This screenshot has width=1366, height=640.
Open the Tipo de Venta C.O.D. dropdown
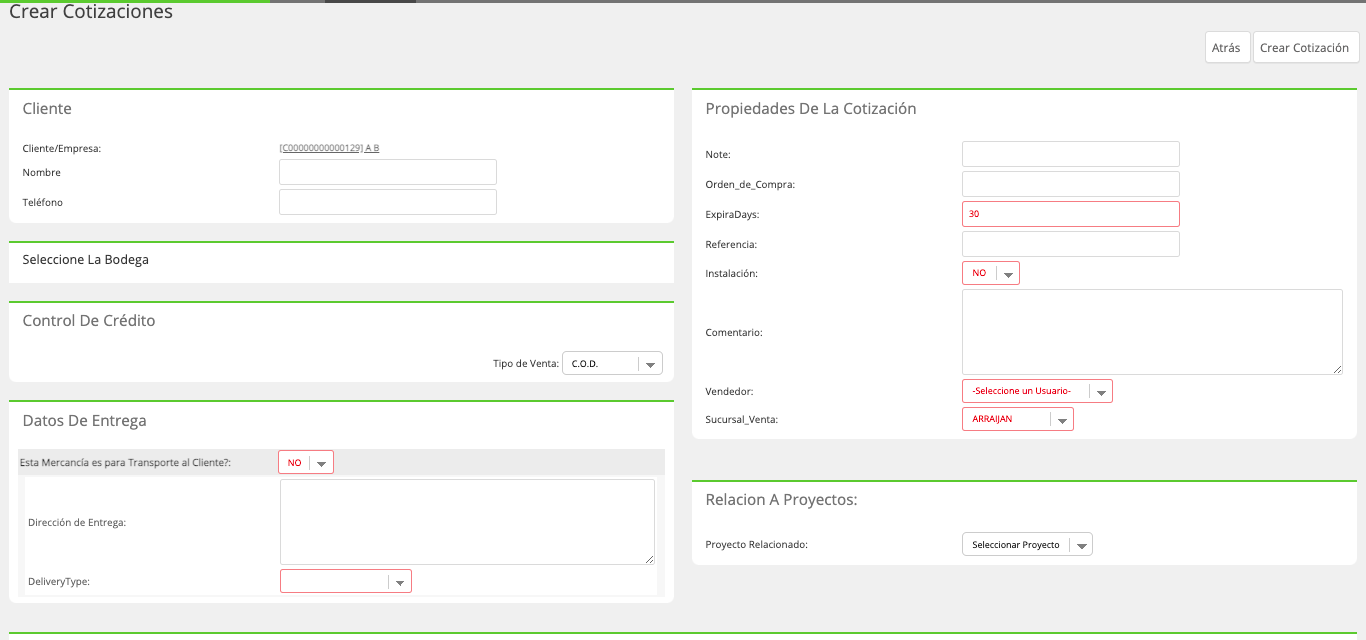612,364
